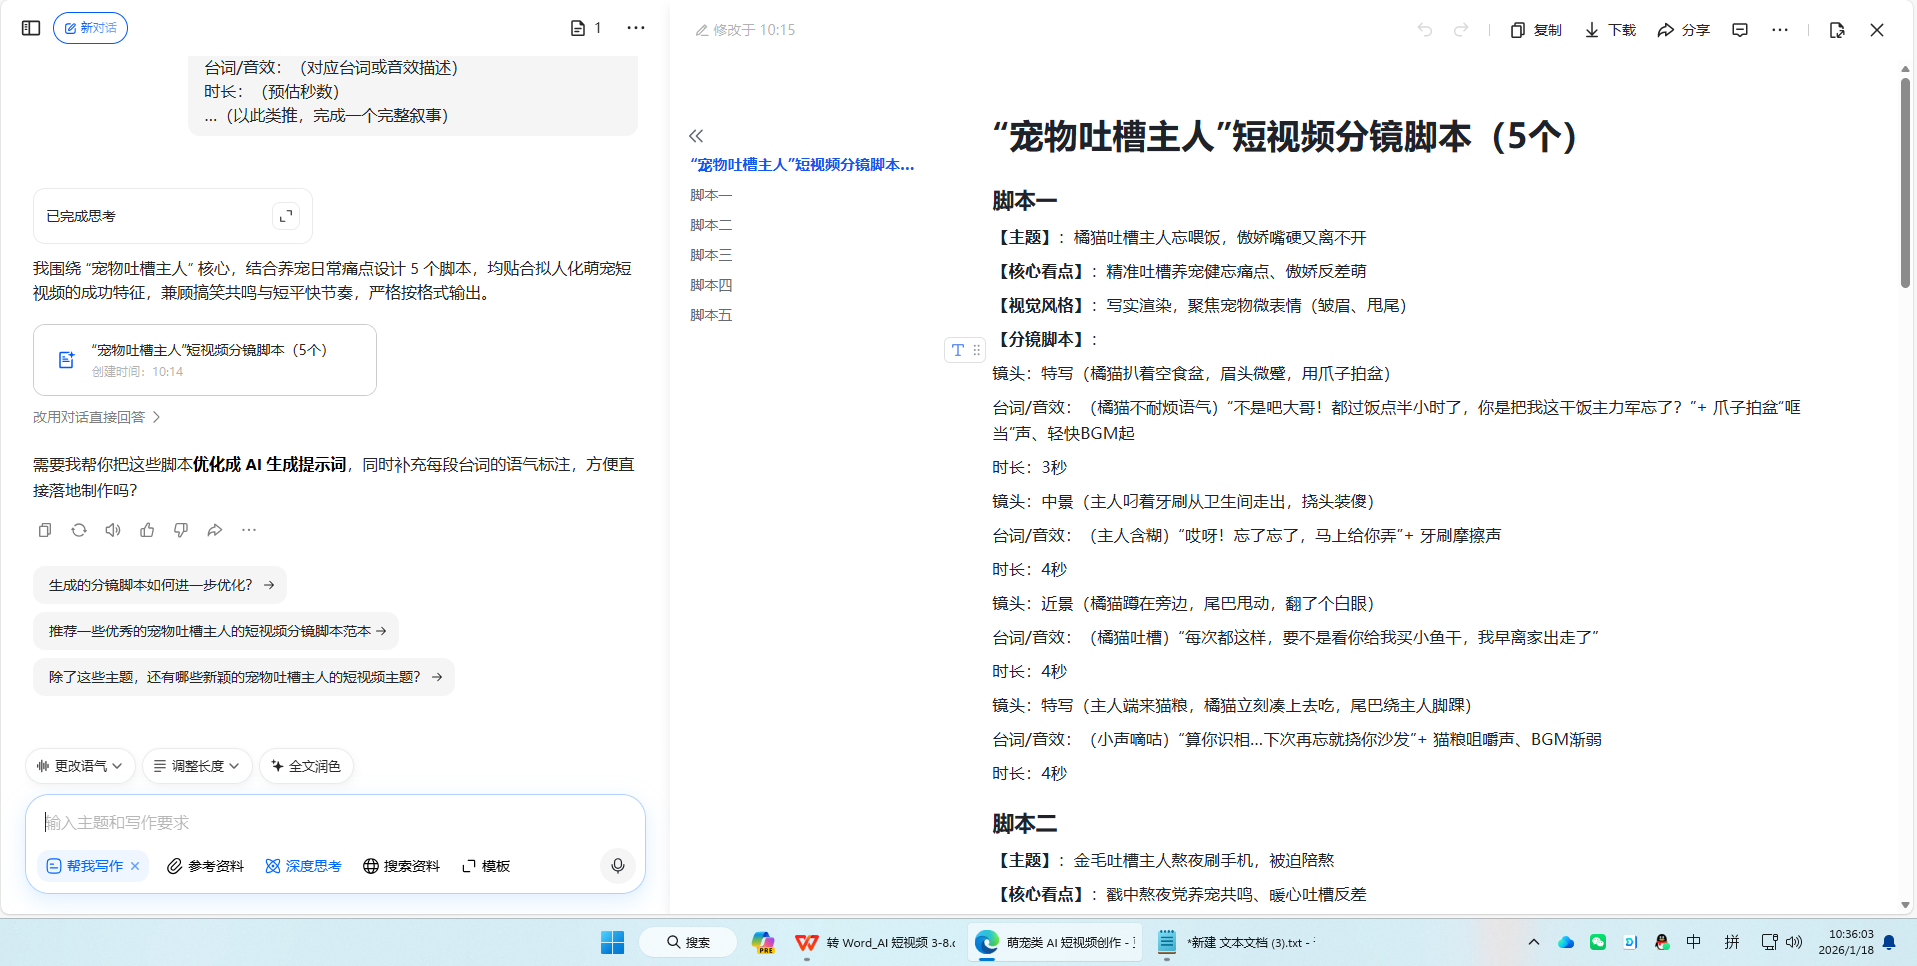This screenshot has height=966, width=1917.
Task: Copy the document using 复制
Action: click(1535, 30)
